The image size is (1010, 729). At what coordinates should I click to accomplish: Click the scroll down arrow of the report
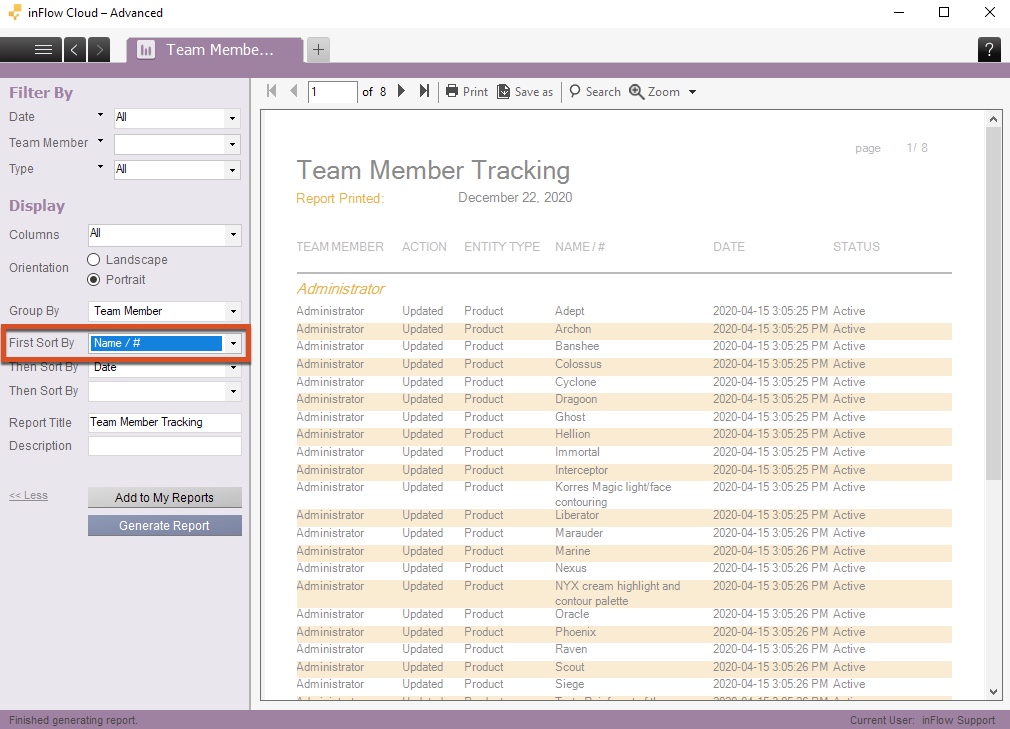[993, 692]
